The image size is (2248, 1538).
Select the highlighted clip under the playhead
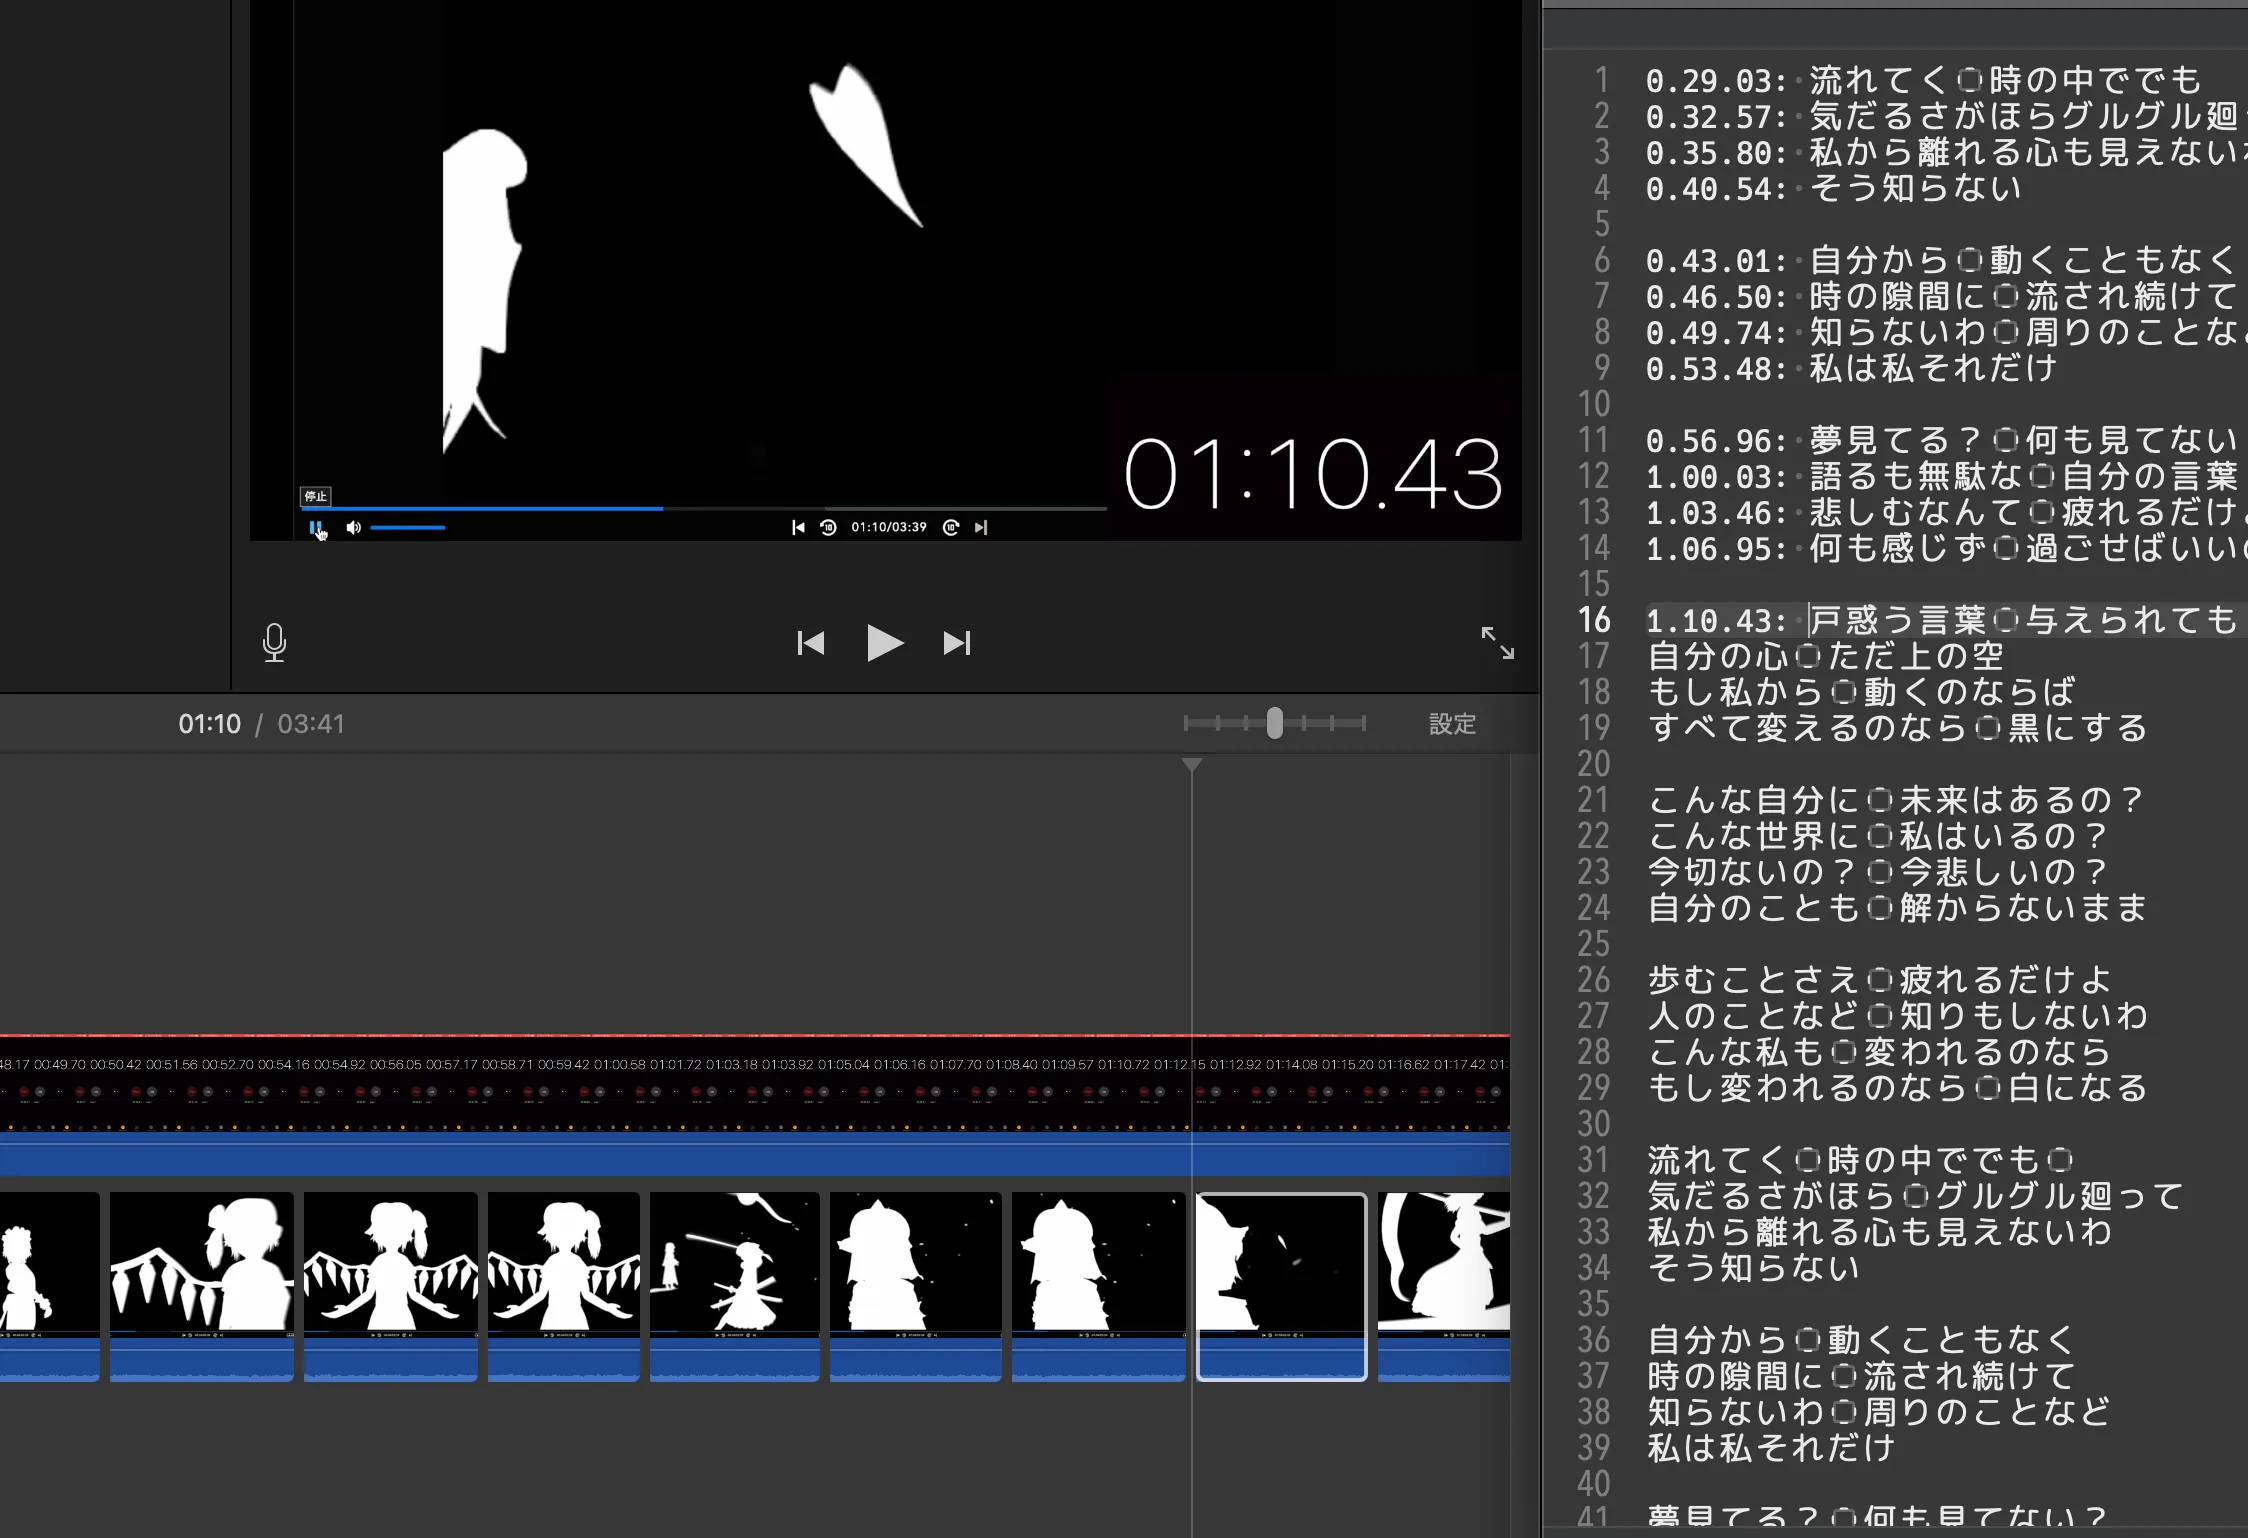pyautogui.click(x=1282, y=1286)
